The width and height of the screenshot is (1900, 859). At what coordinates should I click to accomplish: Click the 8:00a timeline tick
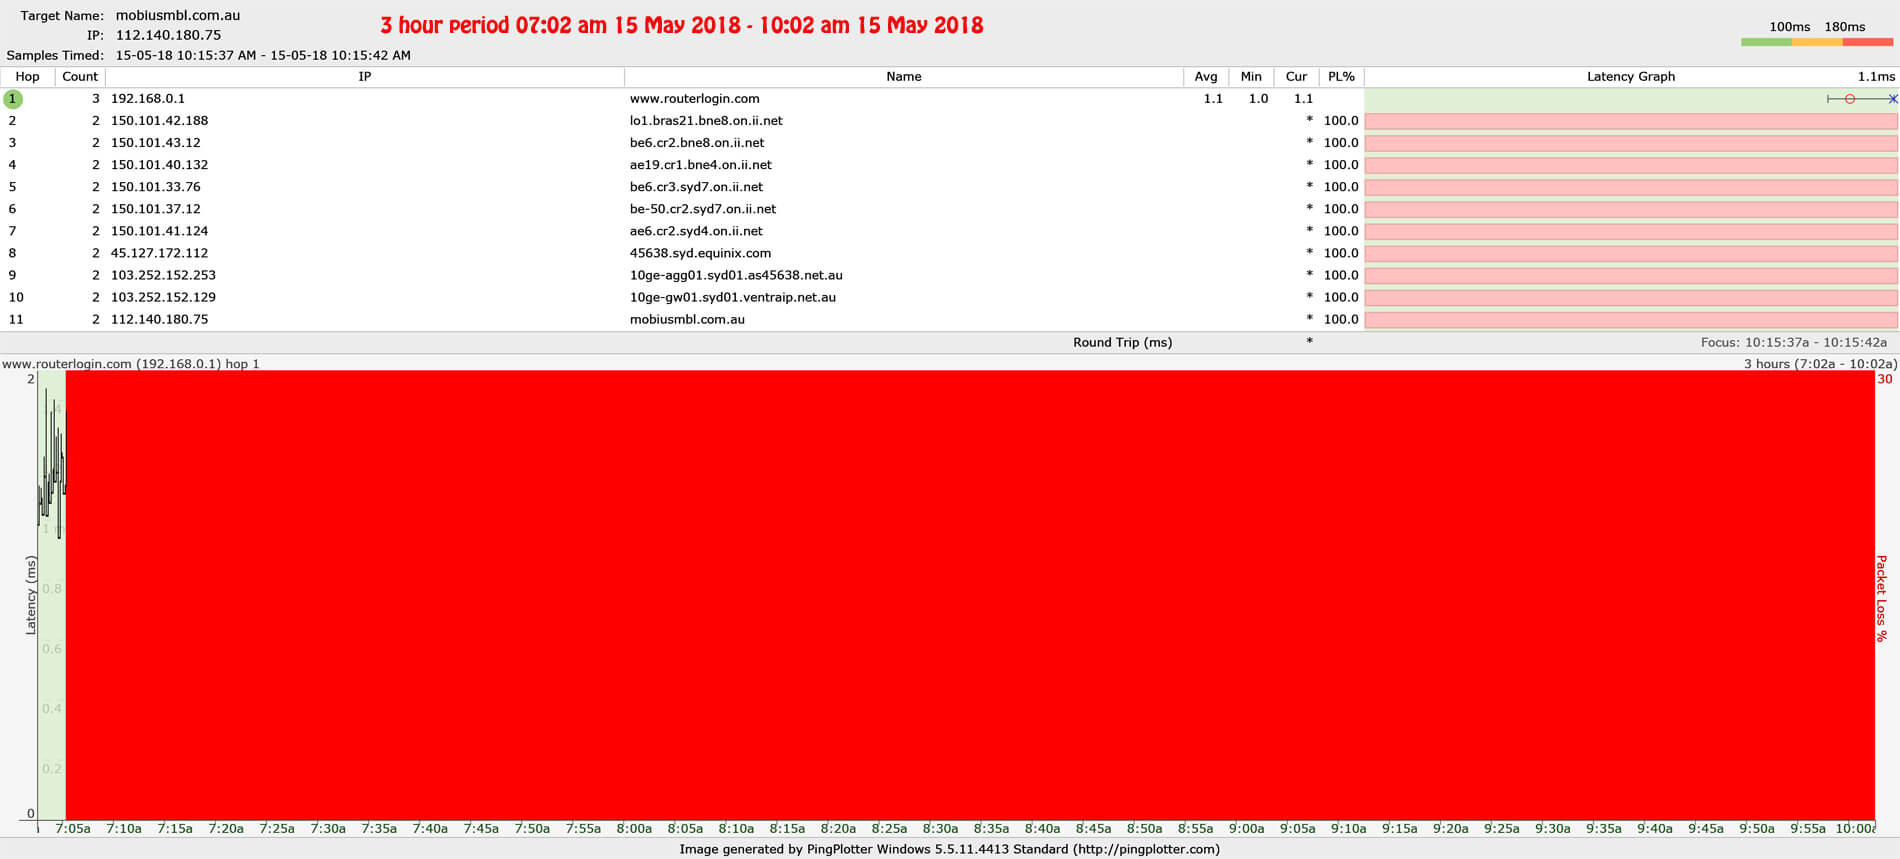point(634,829)
